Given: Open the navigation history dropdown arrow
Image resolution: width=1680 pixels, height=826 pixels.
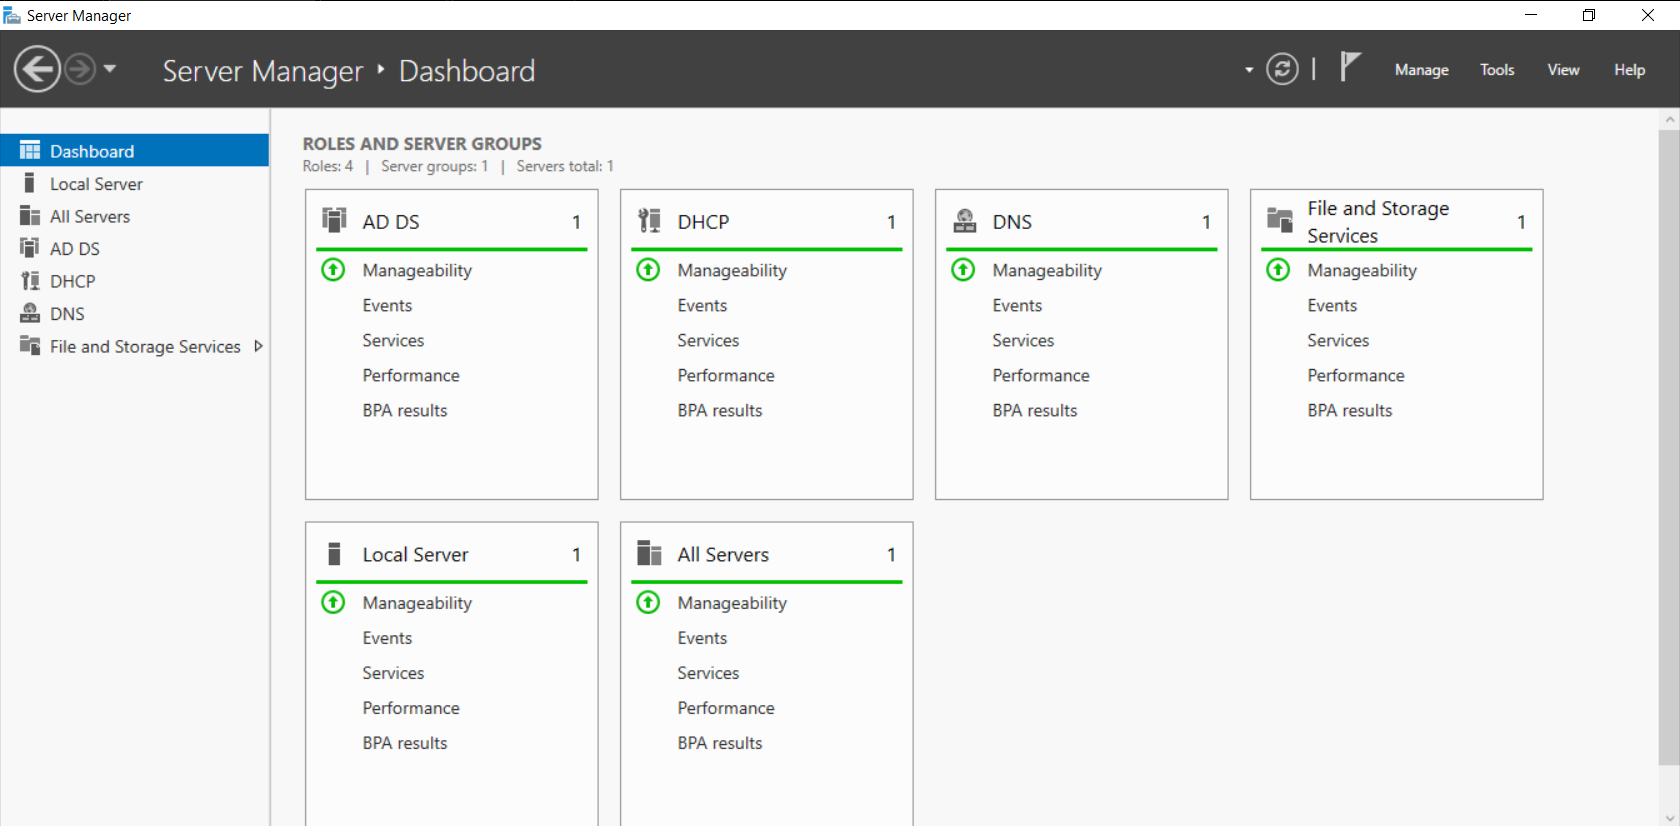Looking at the screenshot, I should pyautogui.click(x=110, y=69).
